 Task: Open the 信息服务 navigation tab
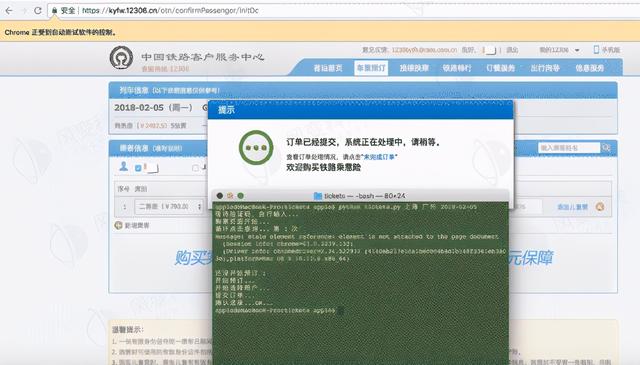pyautogui.click(x=589, y=68)
